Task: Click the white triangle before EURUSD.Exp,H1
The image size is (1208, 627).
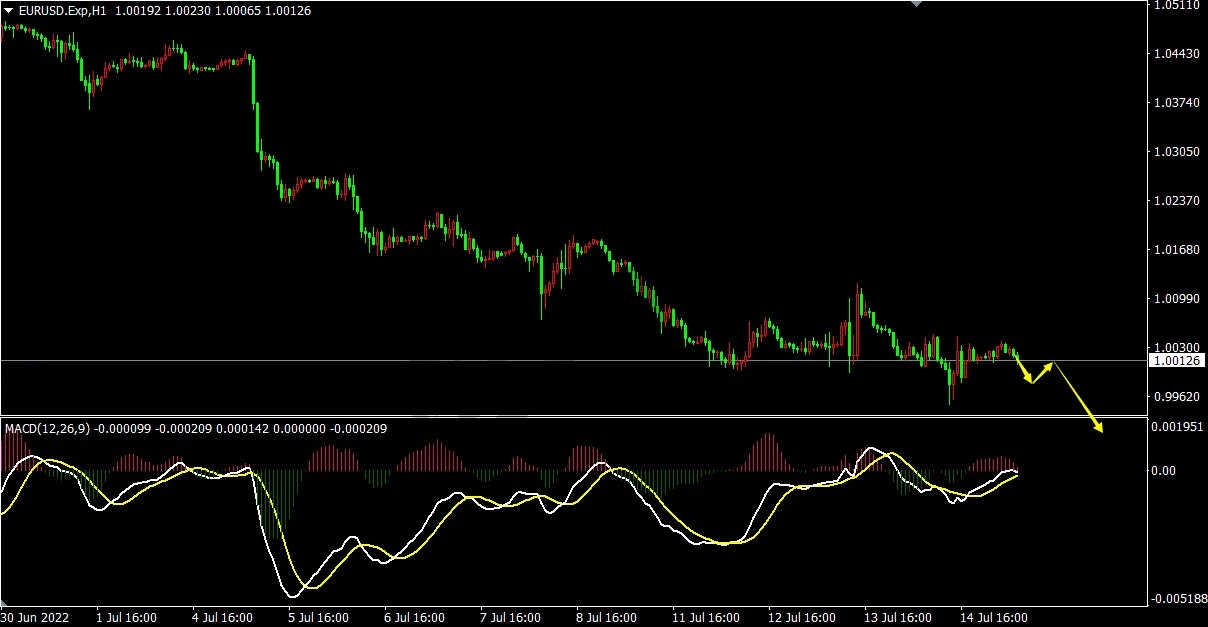Action: pos(9,9)
